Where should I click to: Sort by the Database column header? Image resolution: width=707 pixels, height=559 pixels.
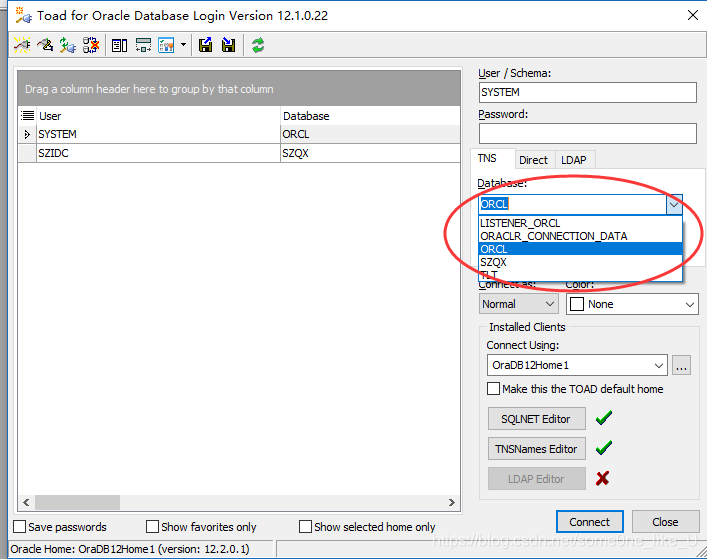(x=370, y=116)
